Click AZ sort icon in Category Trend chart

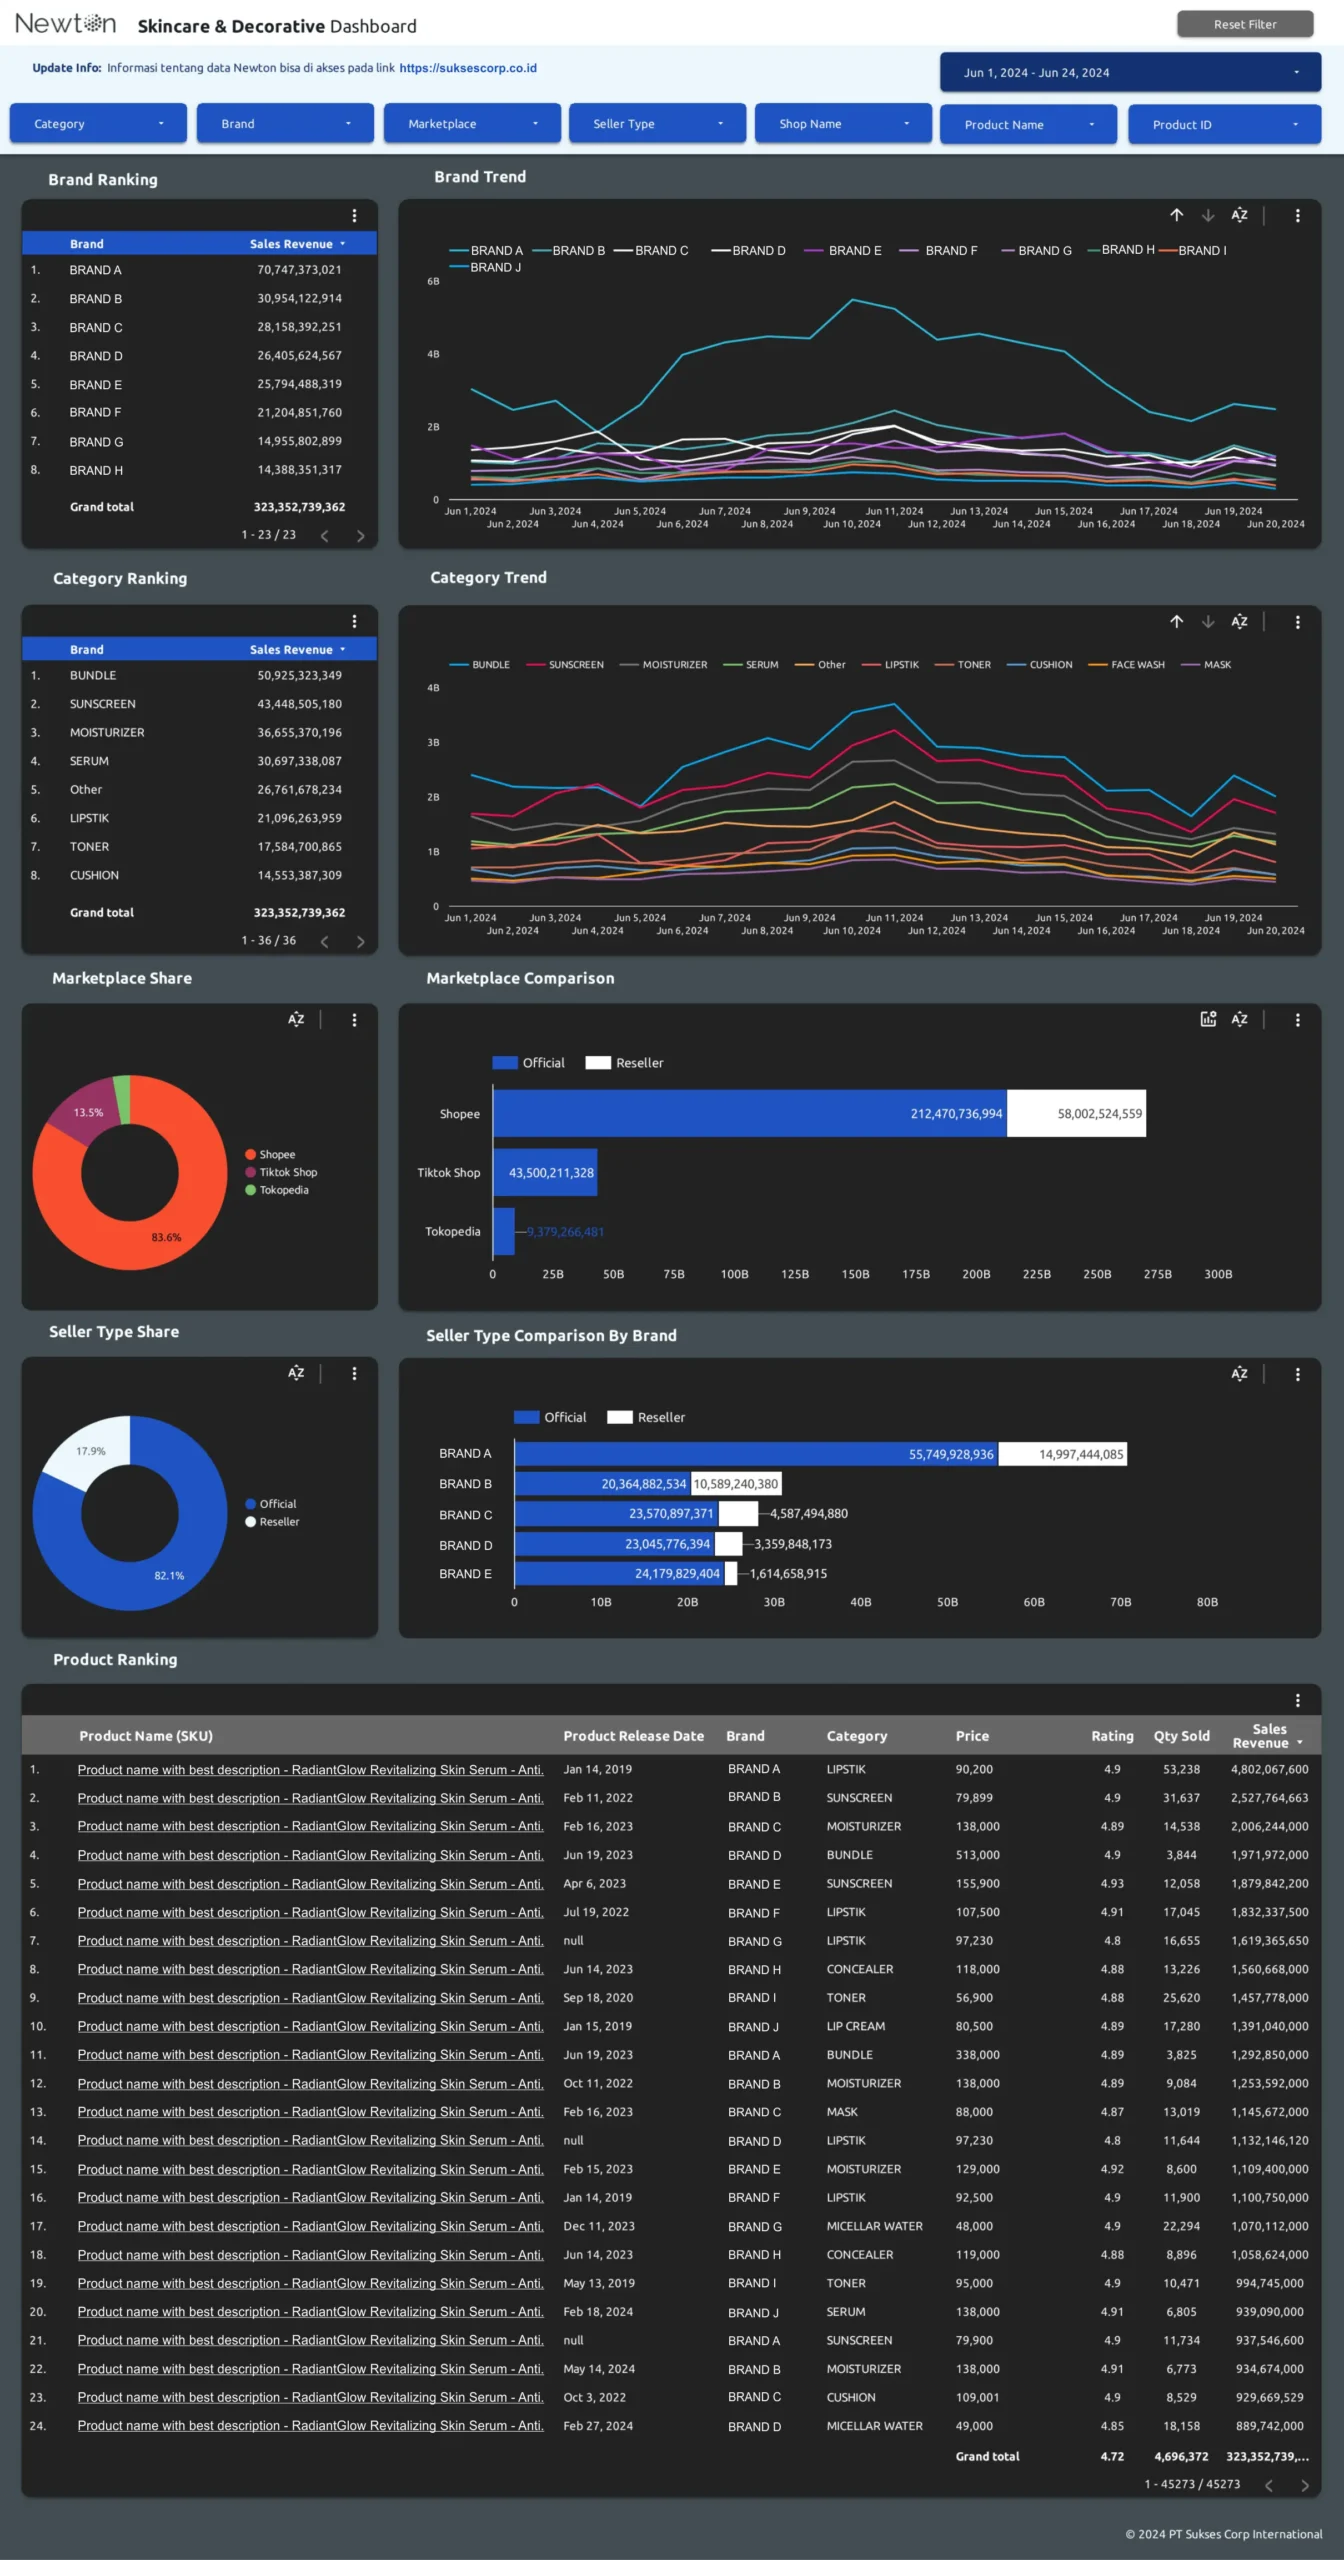click(x=1239, y=621)
